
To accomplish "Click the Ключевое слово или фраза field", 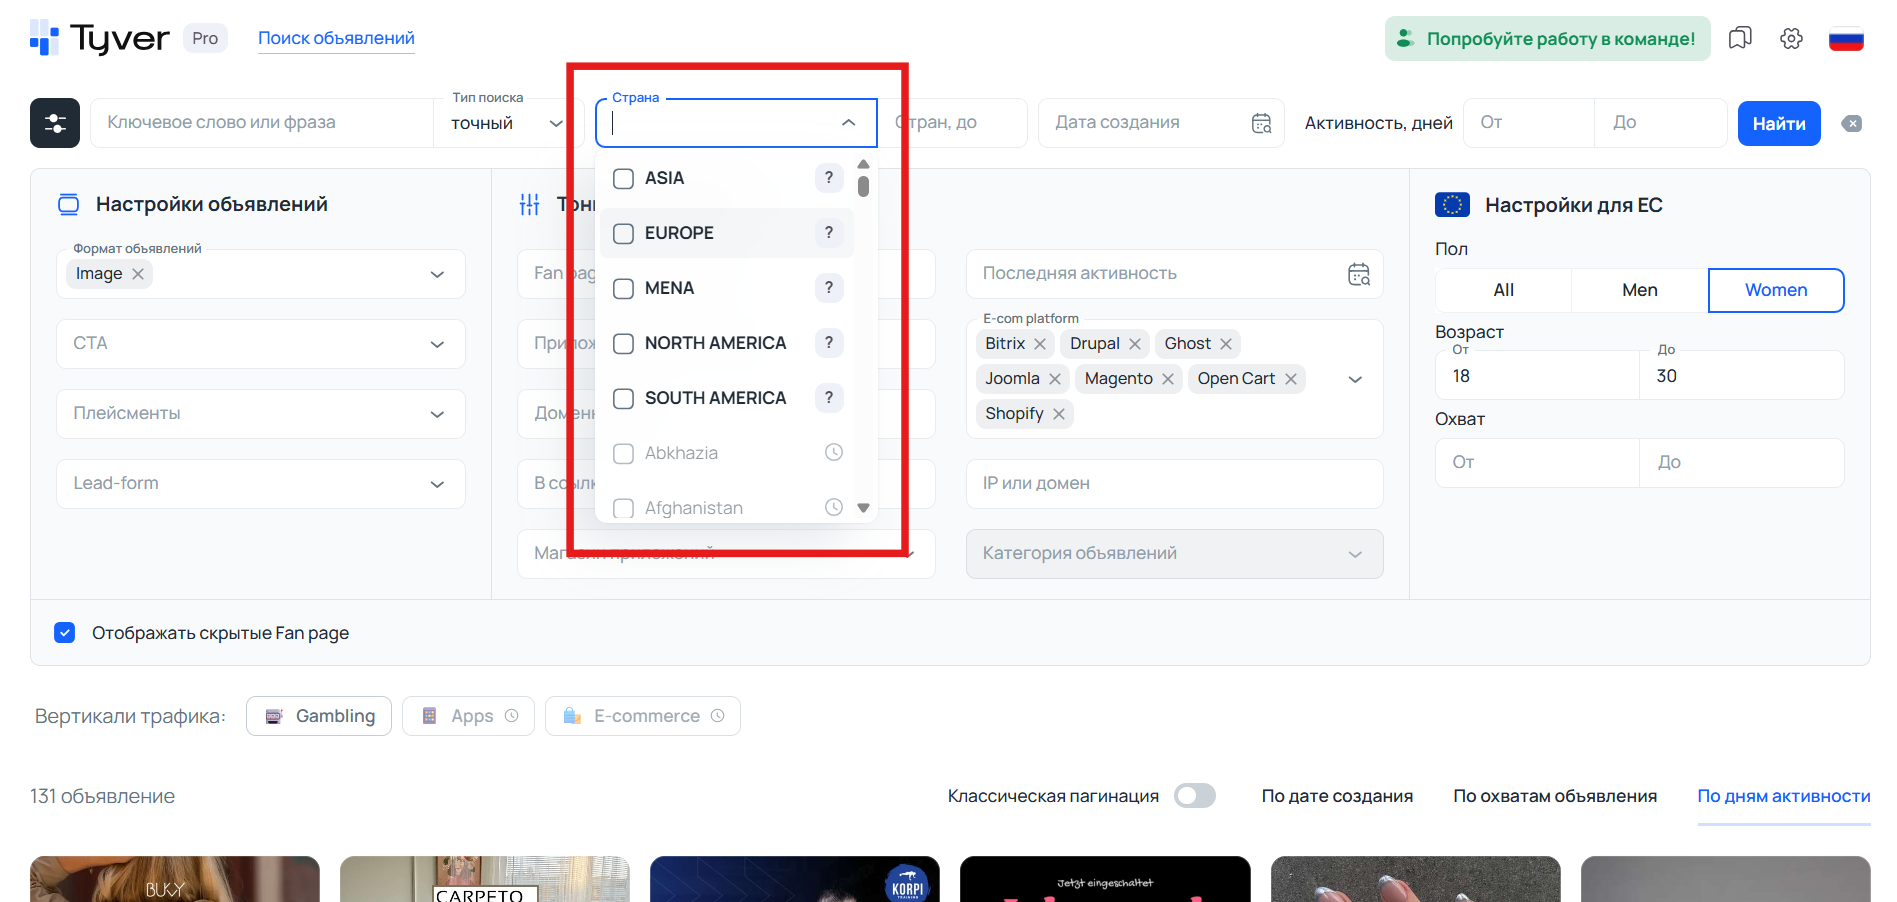I will pyautogui.click(x=260, y=123).
